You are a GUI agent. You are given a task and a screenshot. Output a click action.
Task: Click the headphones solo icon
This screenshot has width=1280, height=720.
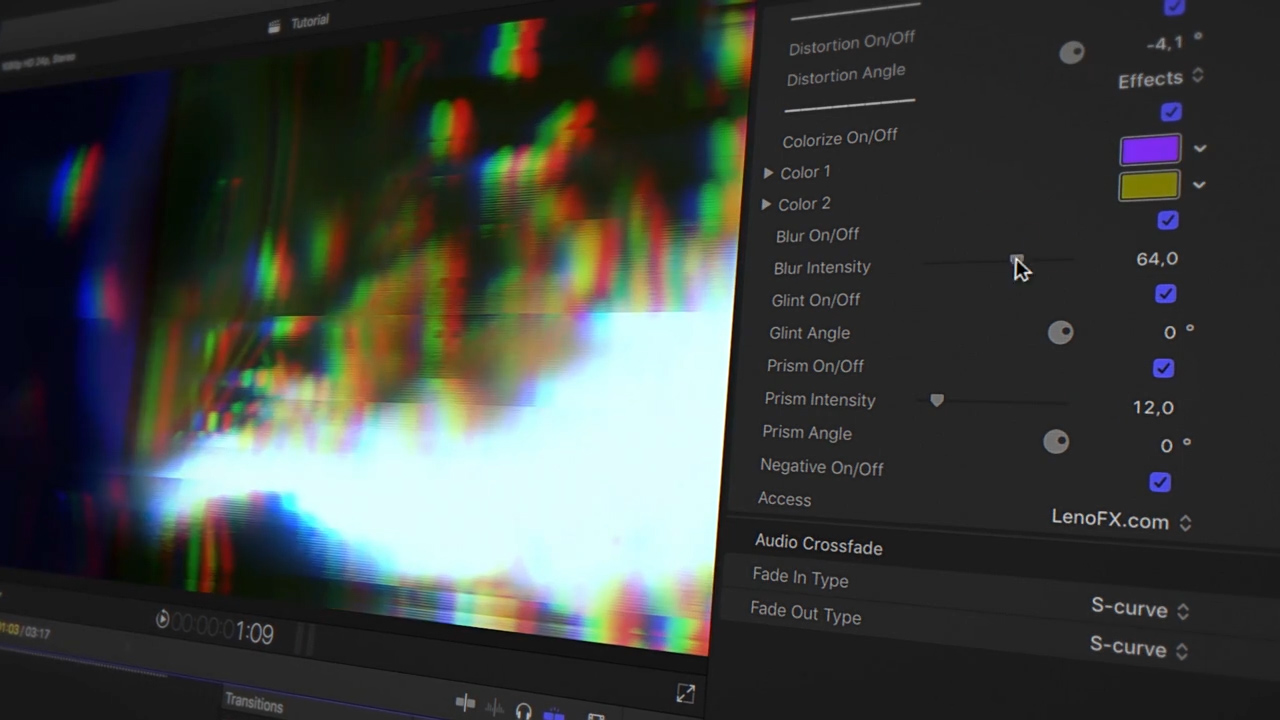coord(523,711)
